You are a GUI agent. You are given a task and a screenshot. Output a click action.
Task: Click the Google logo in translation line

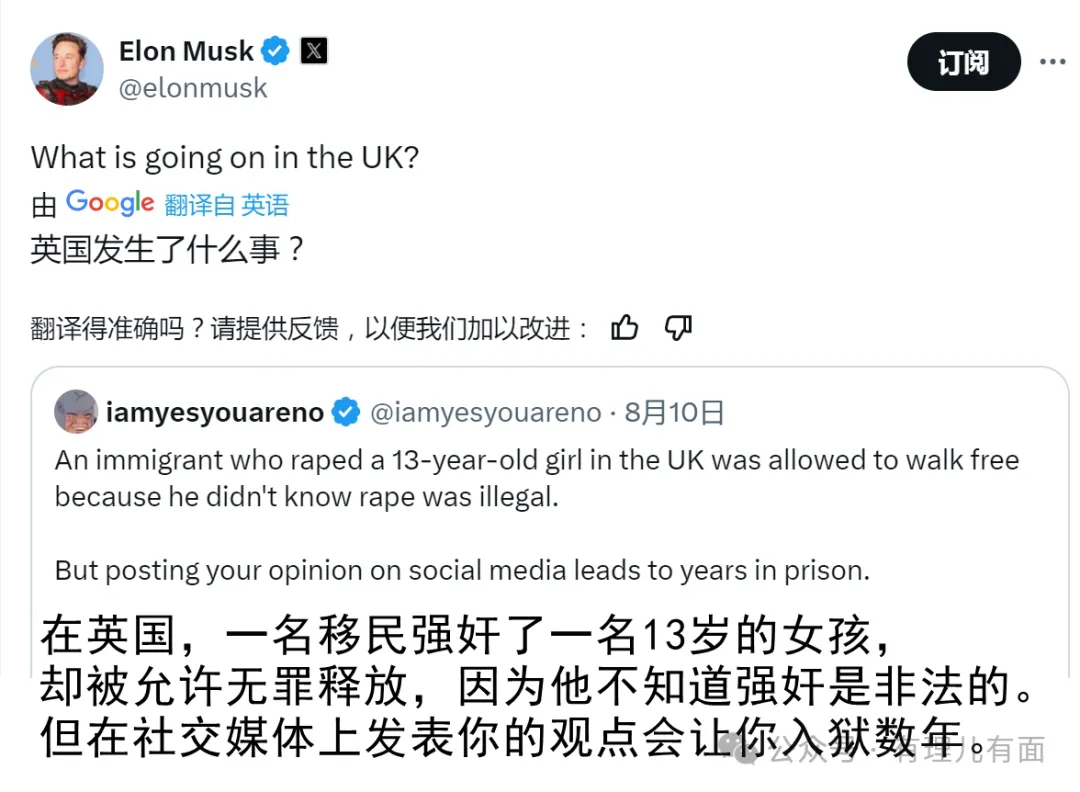(110, 203)
